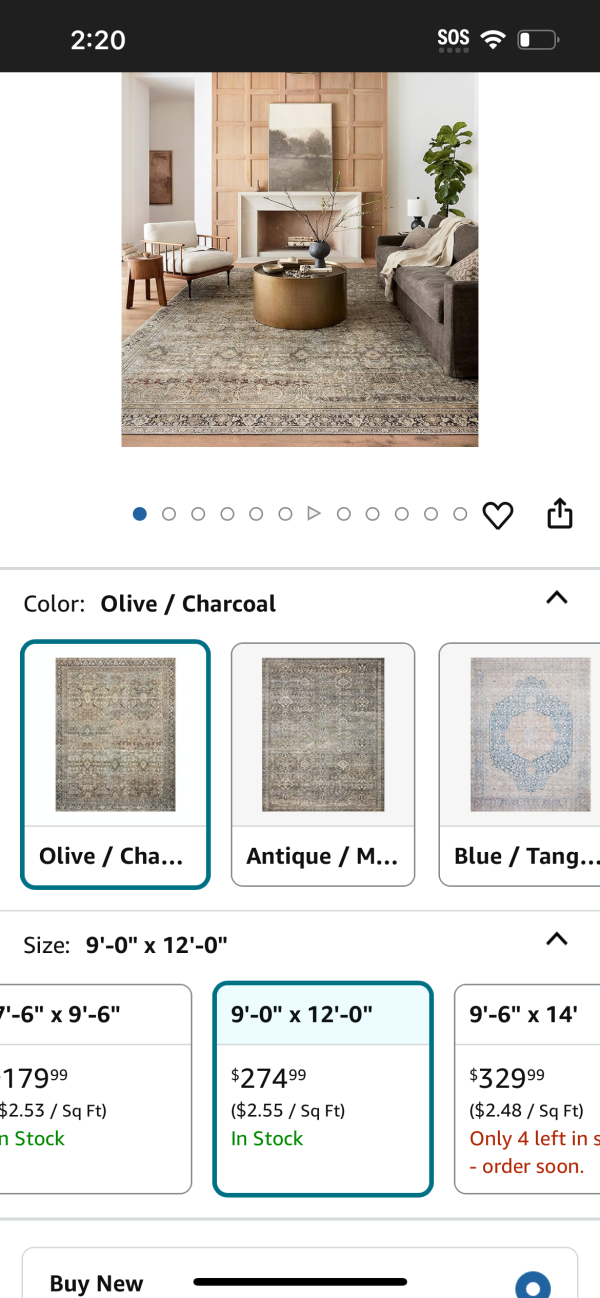The image size is (600, 1298).
Task: Collapse the Color section chevron
Action: tap(557, 598)
